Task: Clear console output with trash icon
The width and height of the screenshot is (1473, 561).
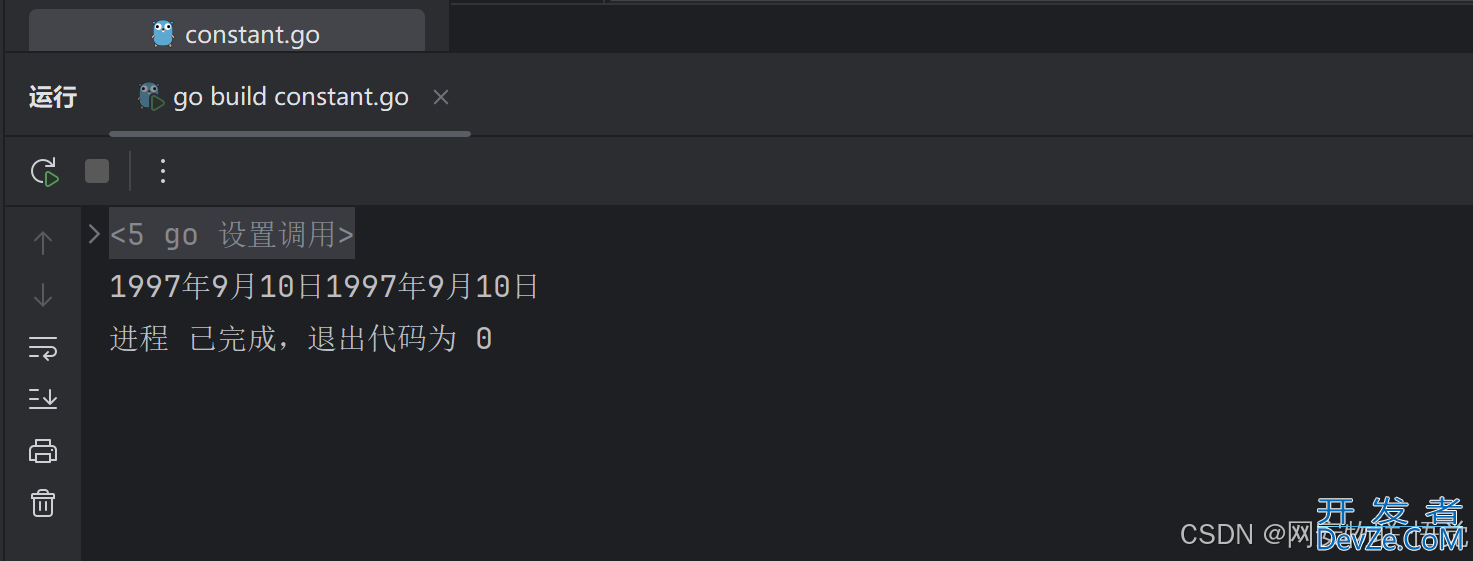Action: point(43,502)
